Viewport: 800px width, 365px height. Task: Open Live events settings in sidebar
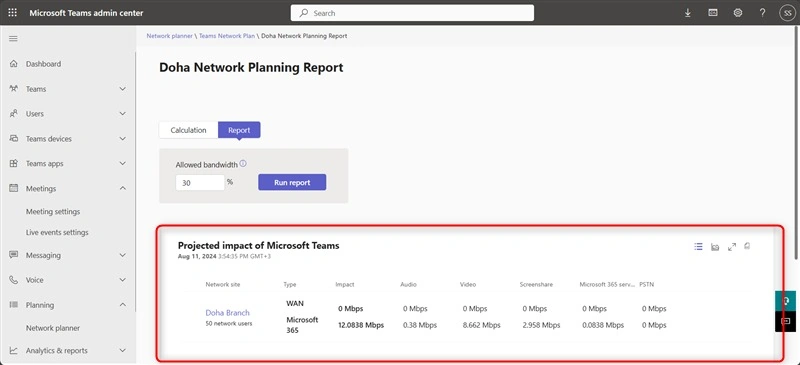[57, 232]
